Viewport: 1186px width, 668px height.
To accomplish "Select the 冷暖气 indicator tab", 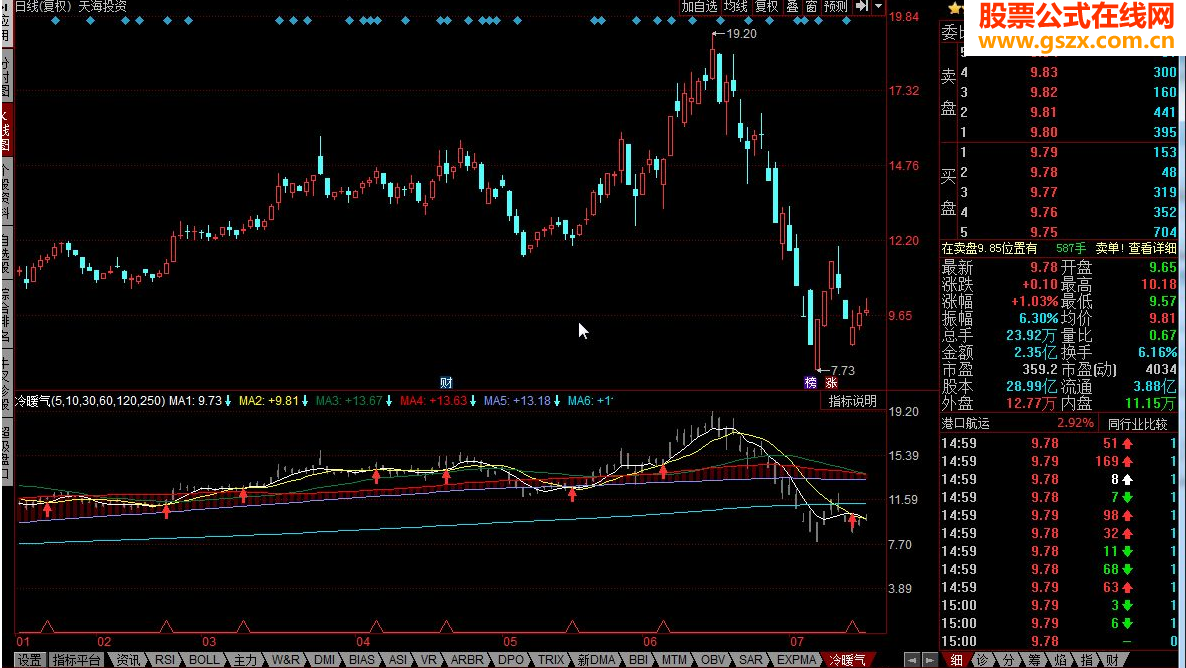I will [x=848, y=660].
